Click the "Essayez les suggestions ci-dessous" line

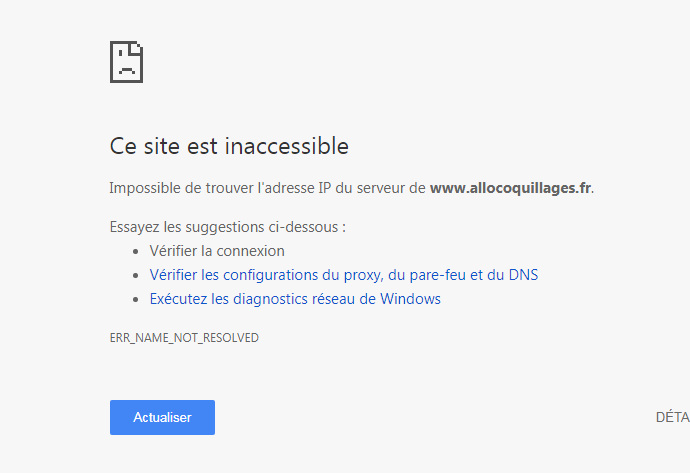pyautogui.click(x=227, y=227)
